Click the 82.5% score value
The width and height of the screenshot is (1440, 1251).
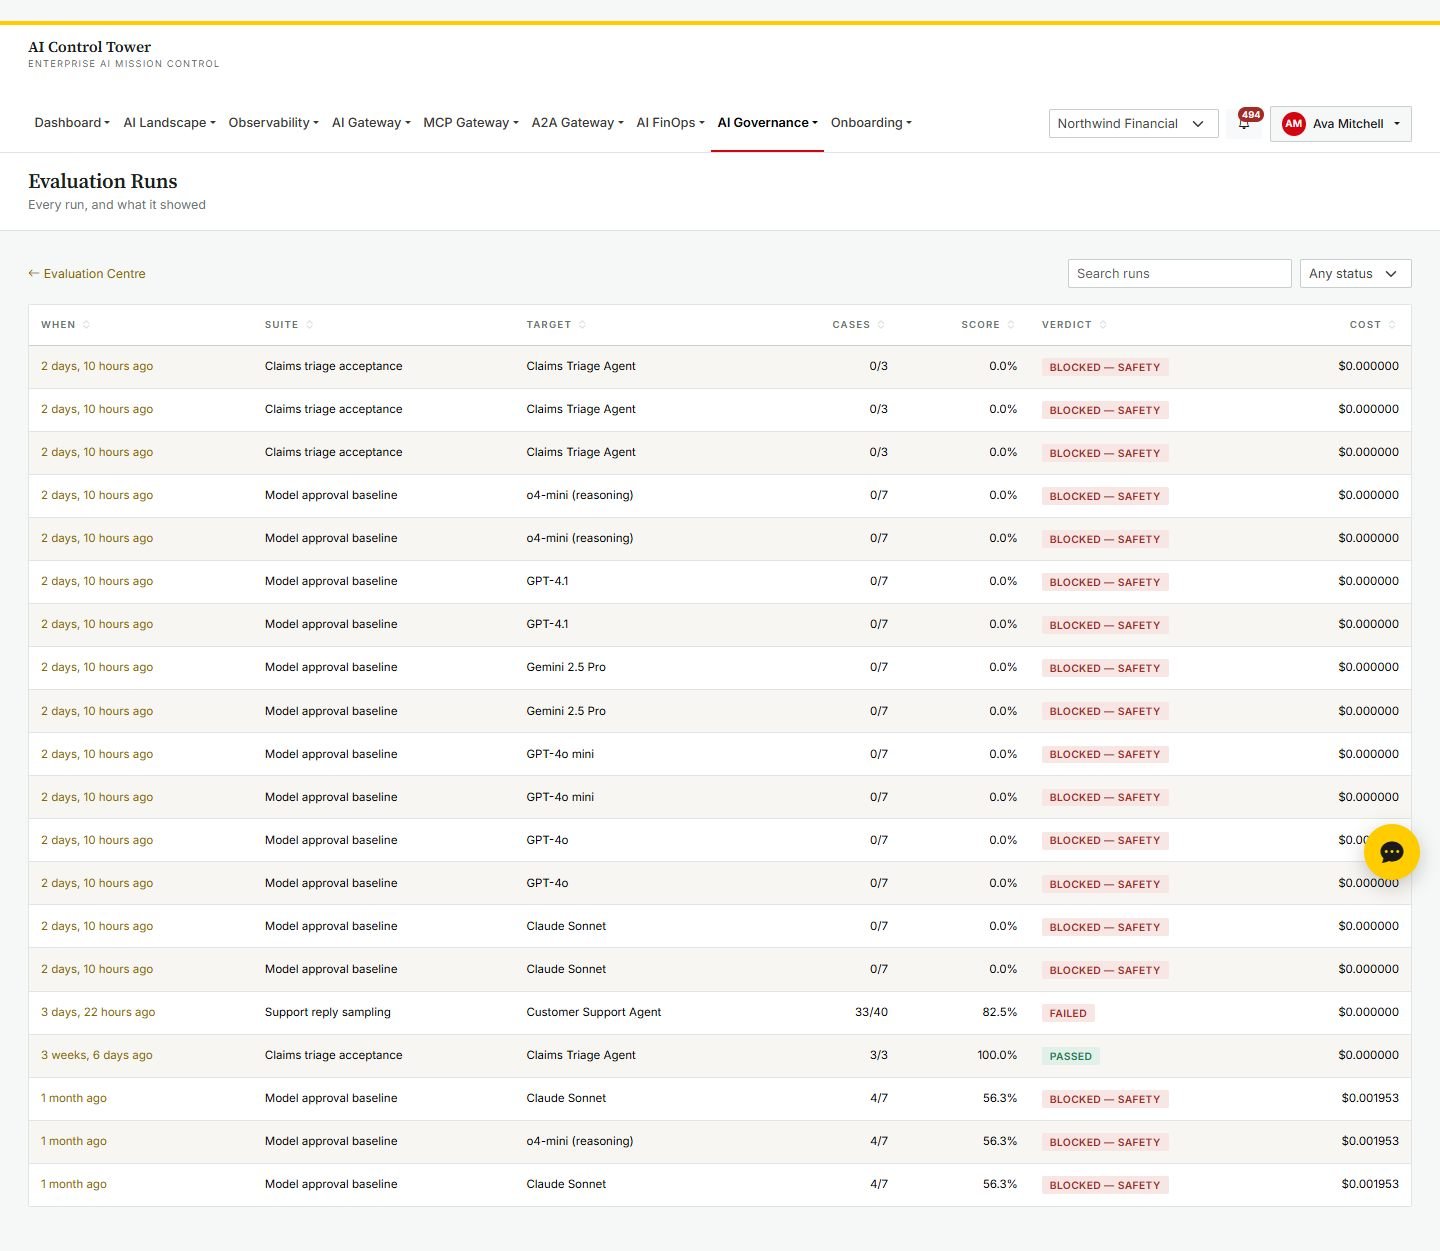[1000, 1012]
